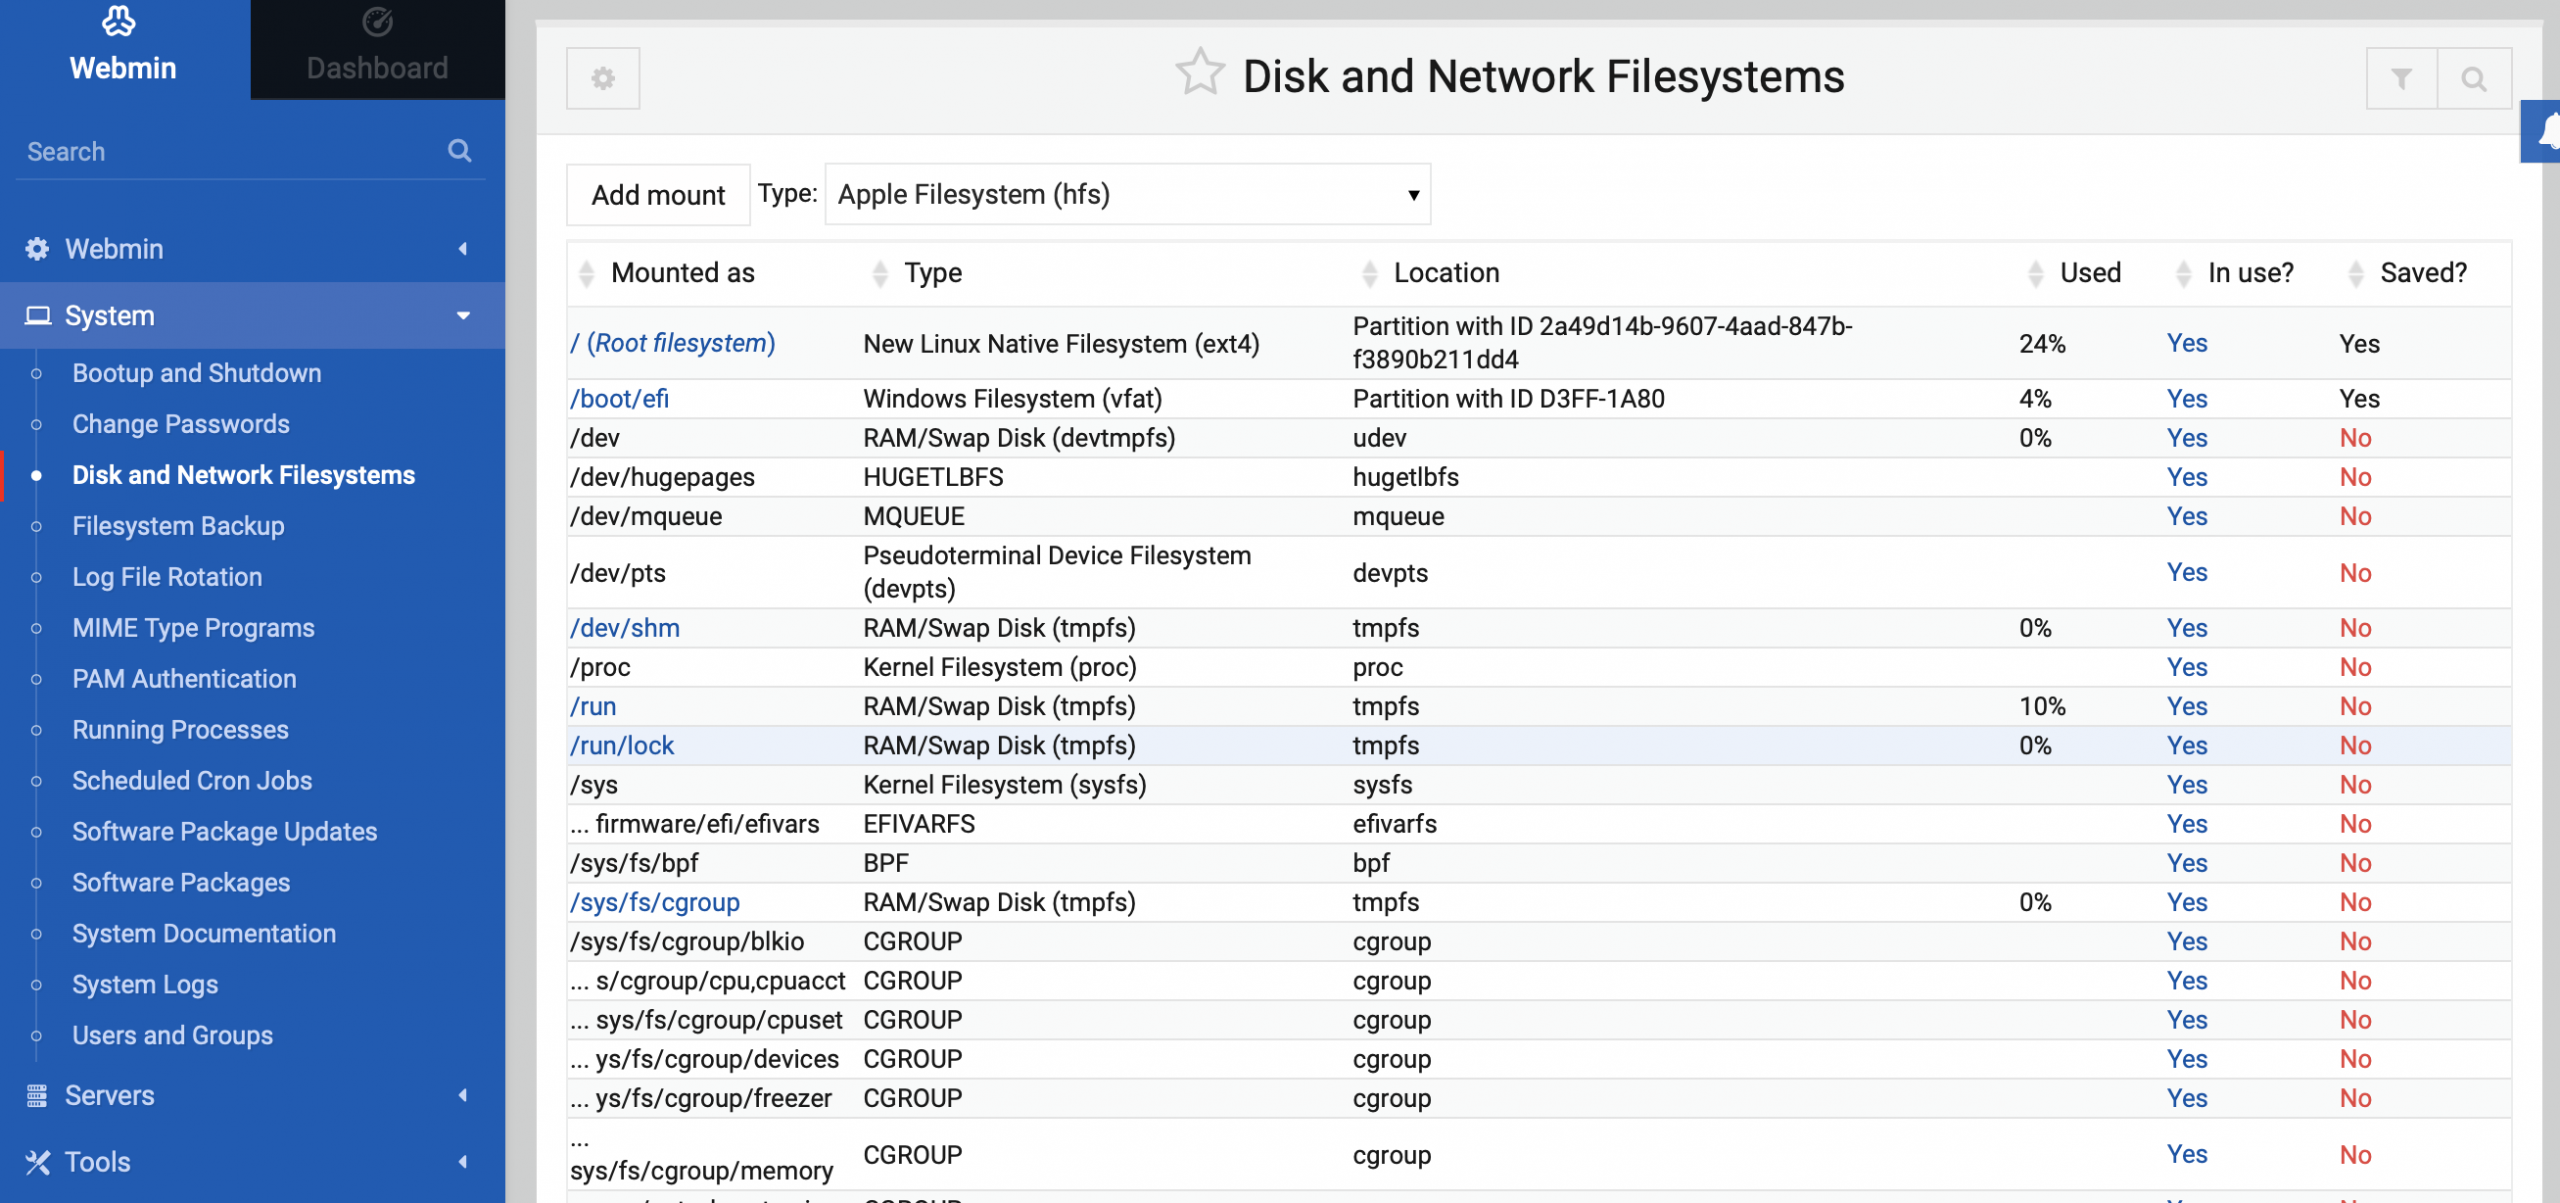Viewport: 2560px width, 1203px height.
Task: Open Users and Groups
Action: [172, 1036]
